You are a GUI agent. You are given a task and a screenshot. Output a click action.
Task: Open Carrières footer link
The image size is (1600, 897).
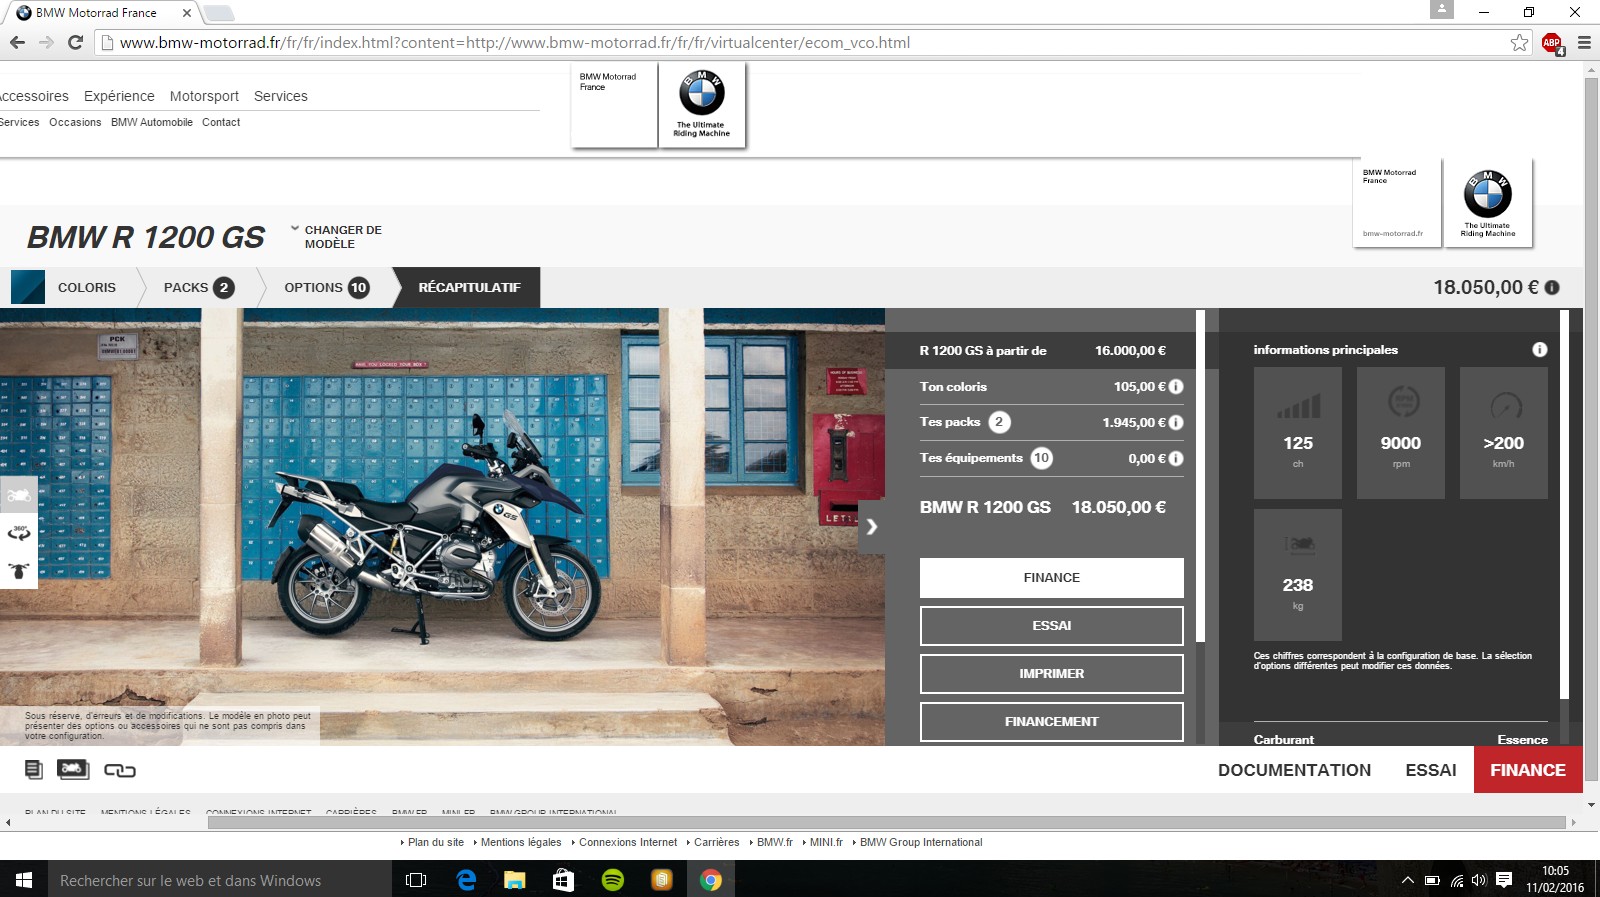coord(717,842)
